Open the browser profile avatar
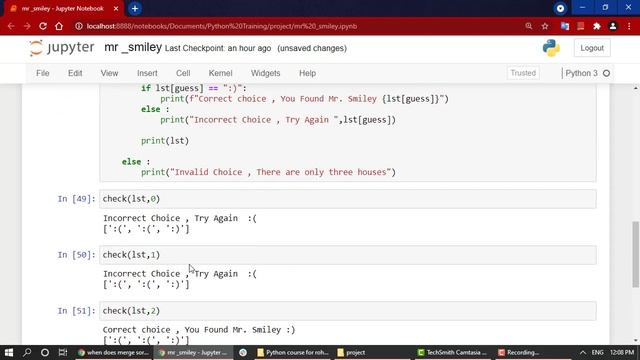 [x=613, y=26]
